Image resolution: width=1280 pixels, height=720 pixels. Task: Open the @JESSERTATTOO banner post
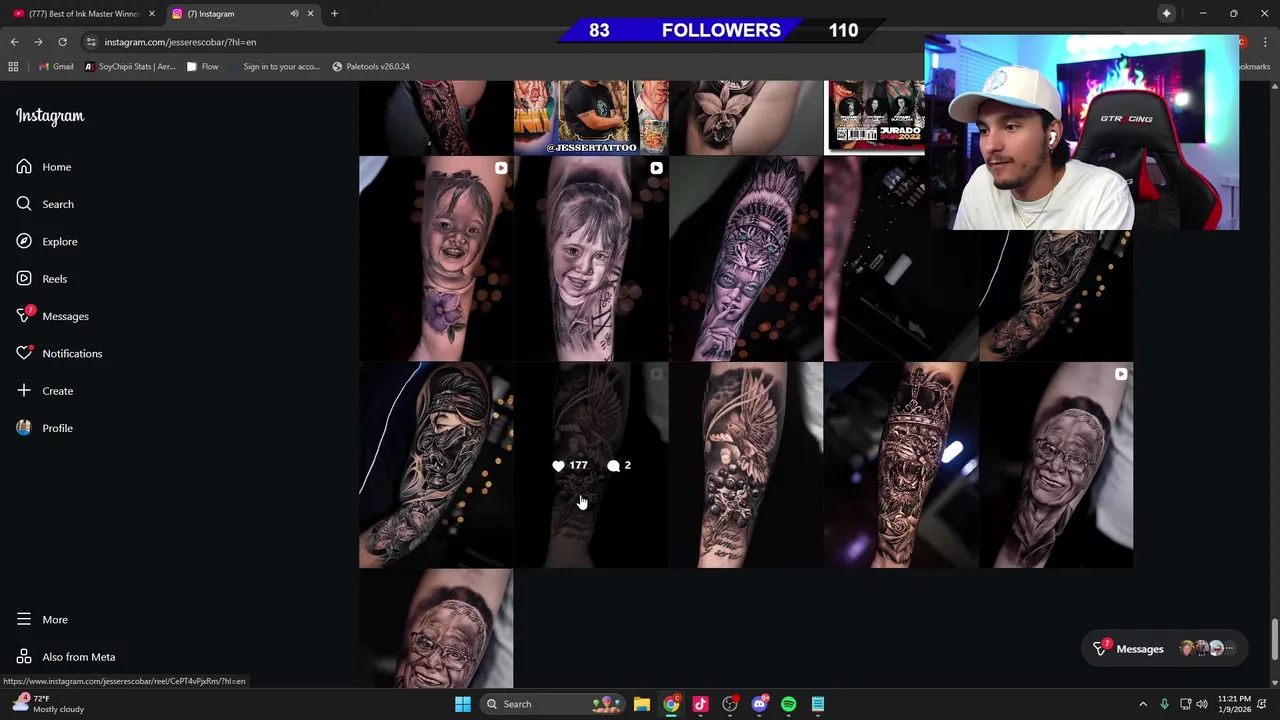591,118
